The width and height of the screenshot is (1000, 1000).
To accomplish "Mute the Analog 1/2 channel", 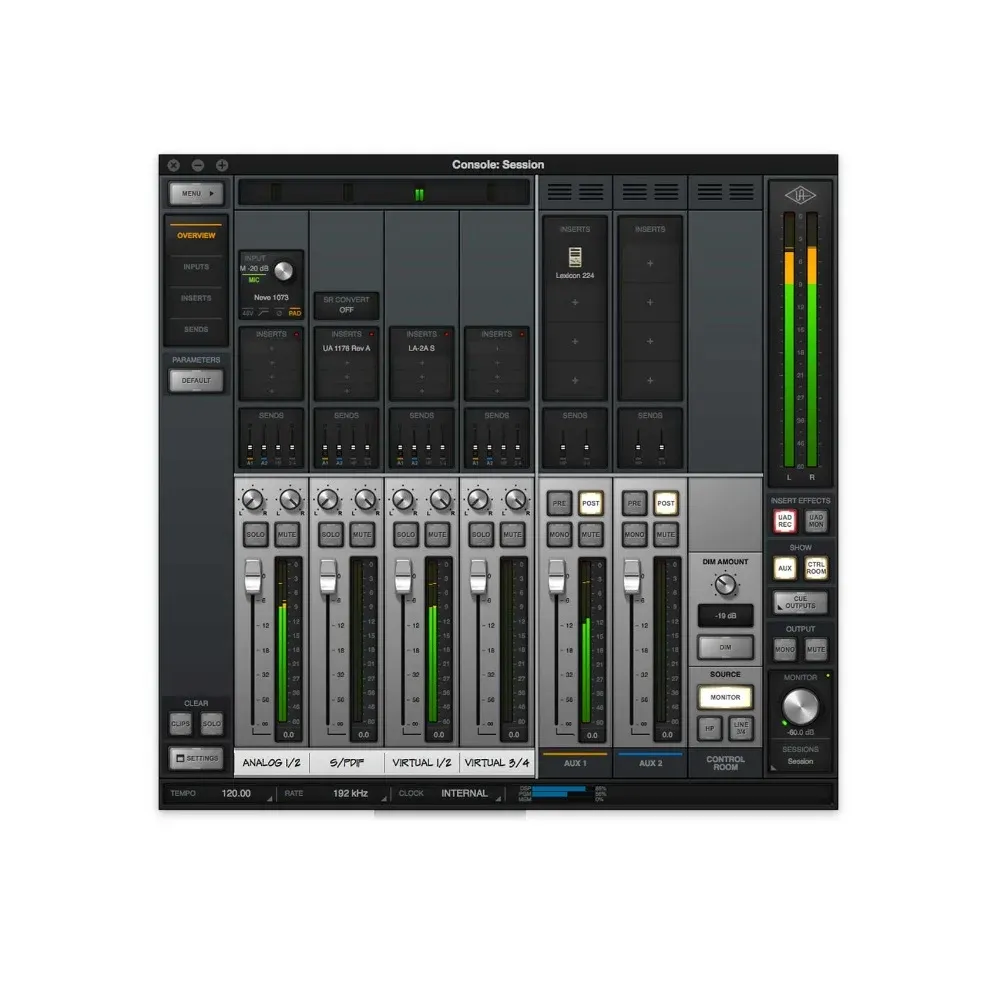I will pos(286,535).
